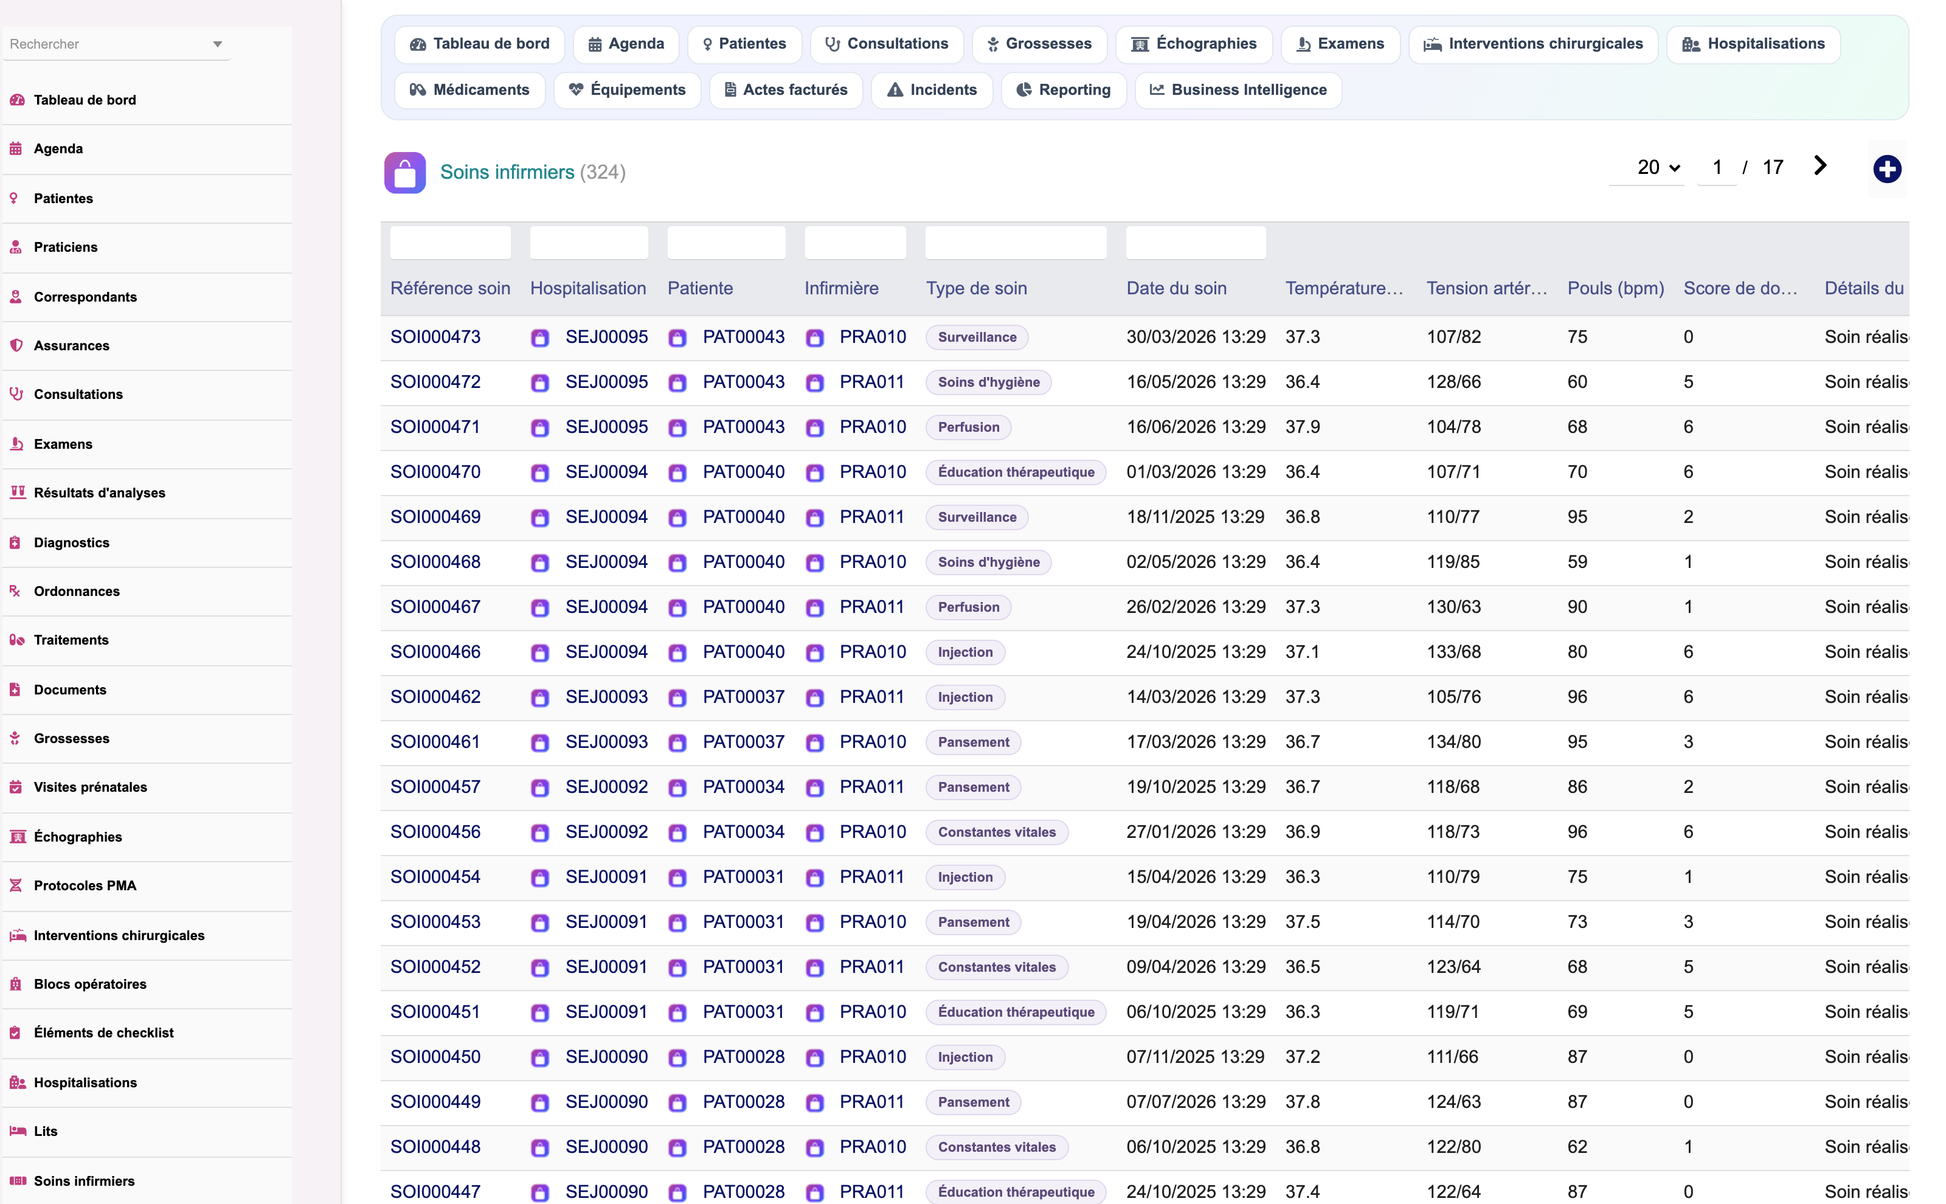Click the Agenda calendar icon in sidebar
This screenshot has width=1946, height=1204.
16,149
